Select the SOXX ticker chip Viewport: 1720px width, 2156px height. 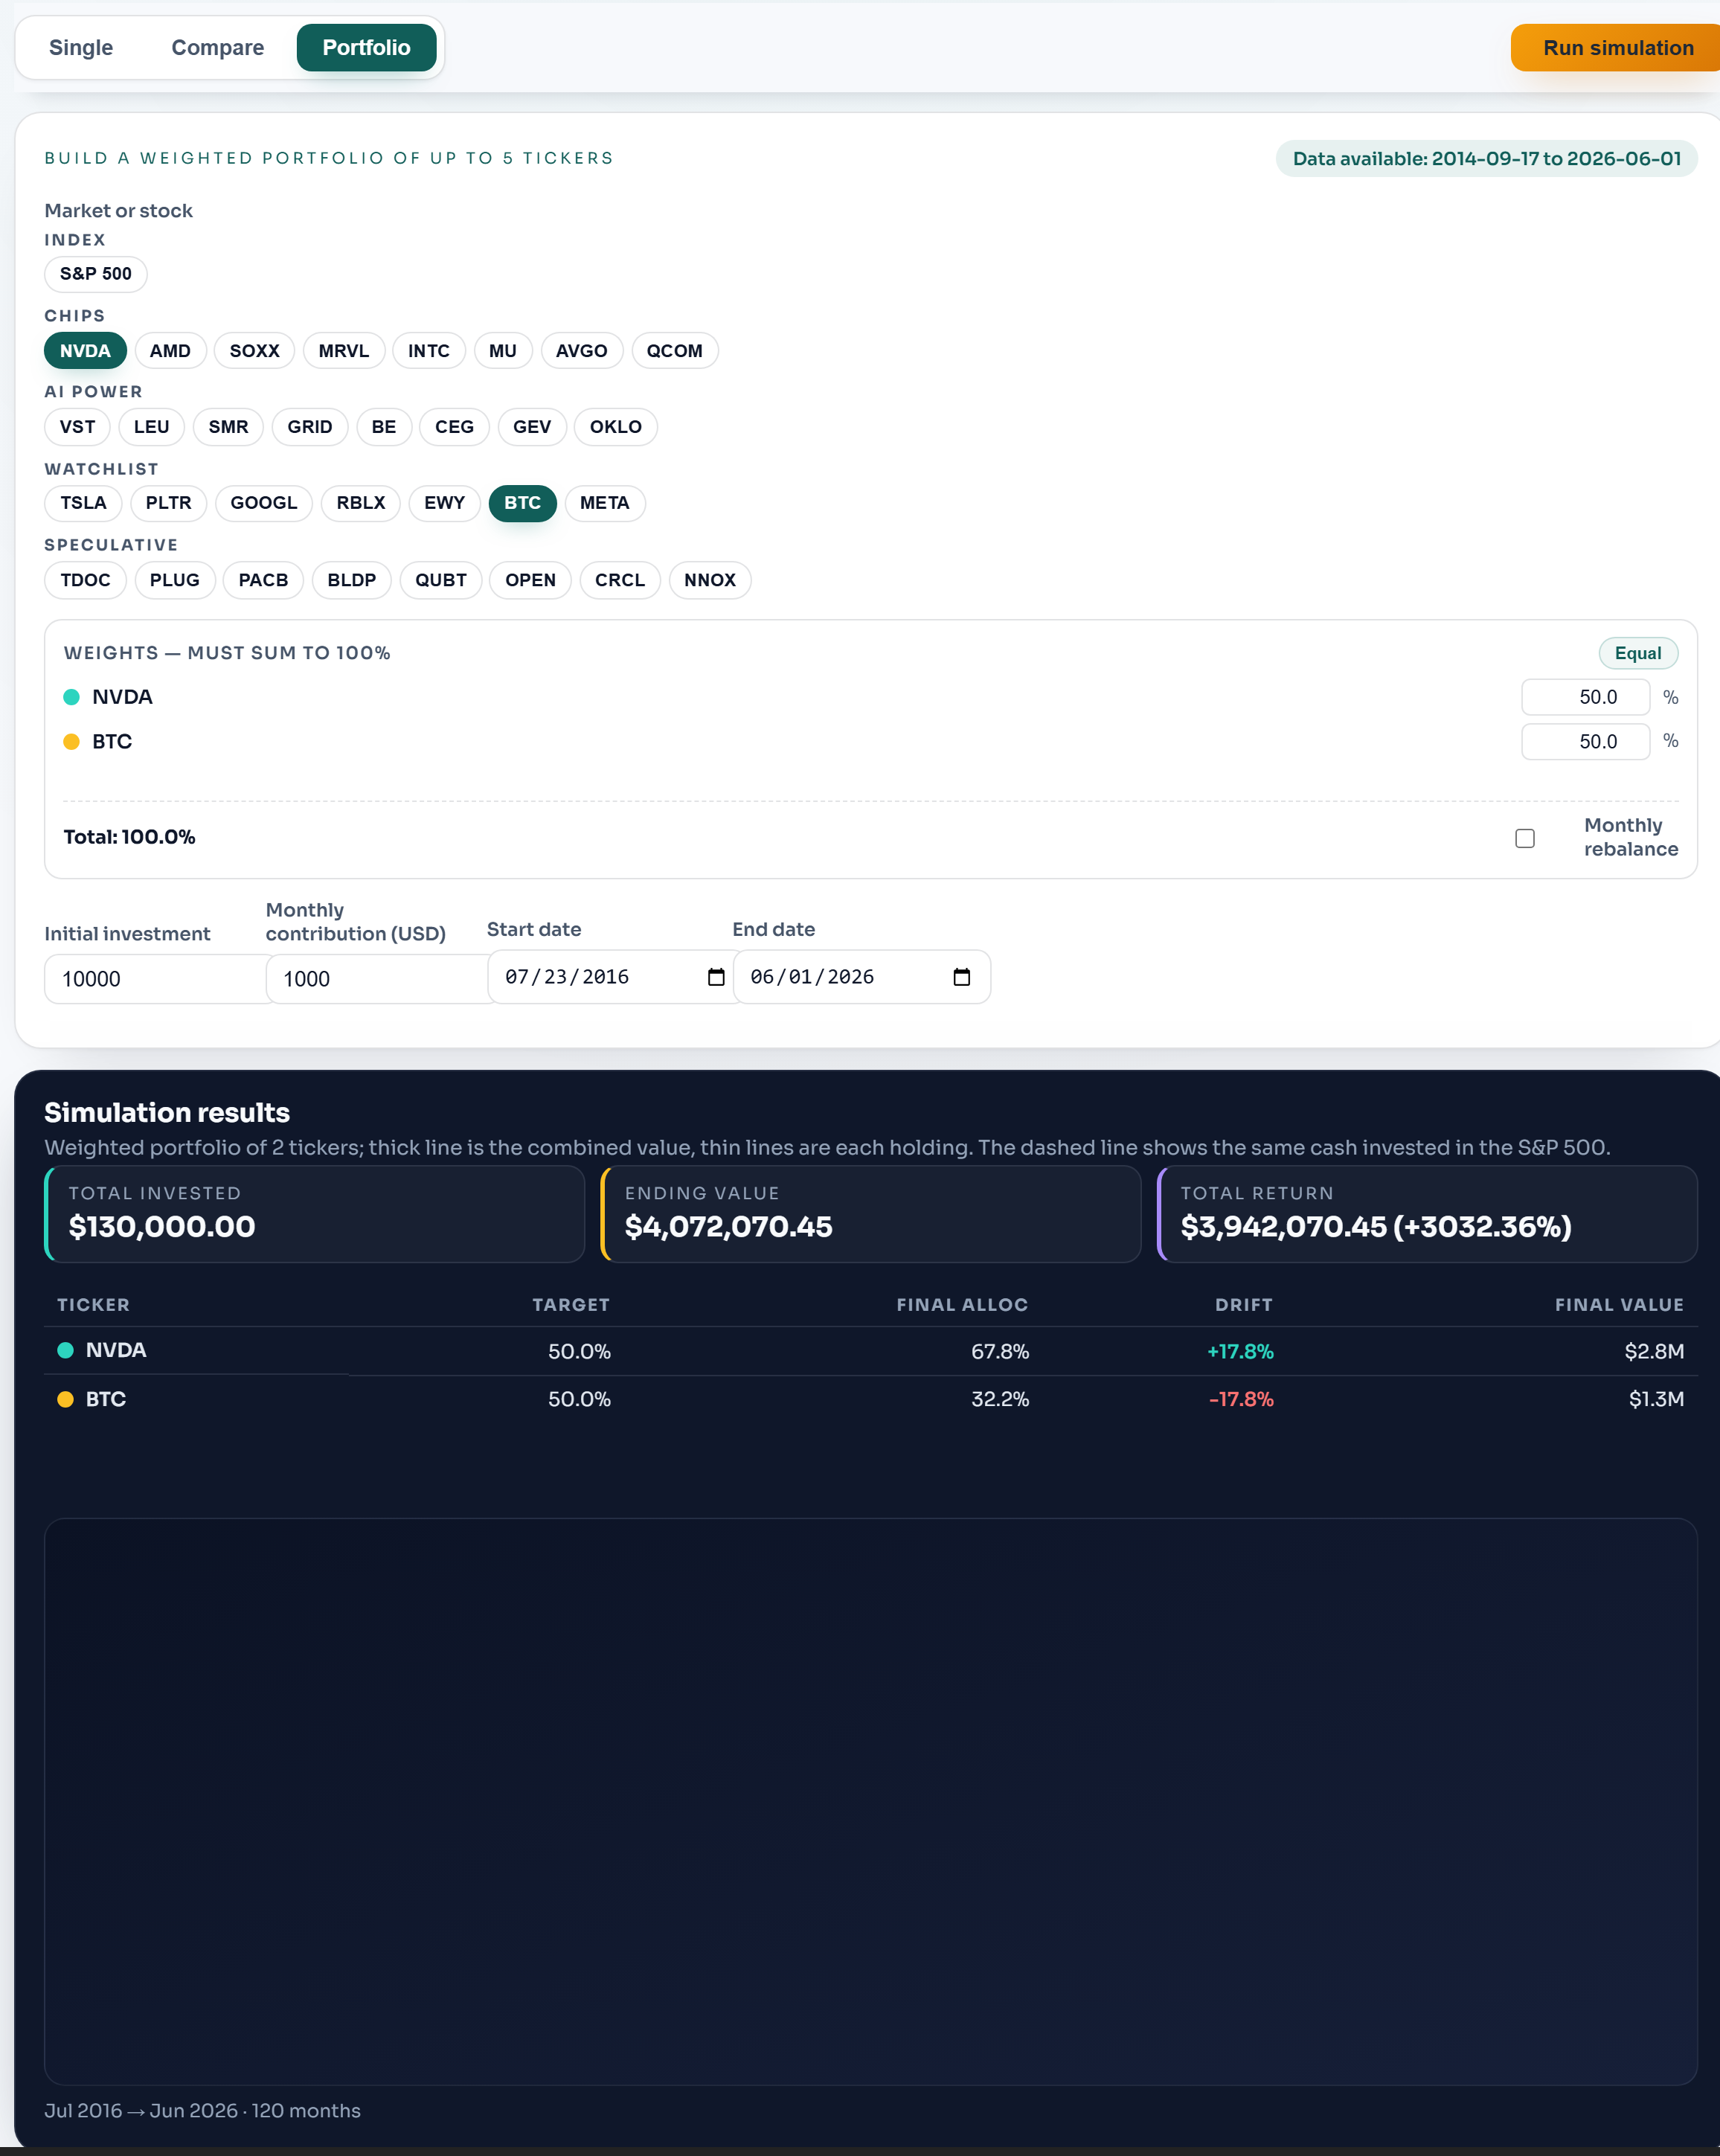[255, 351]
